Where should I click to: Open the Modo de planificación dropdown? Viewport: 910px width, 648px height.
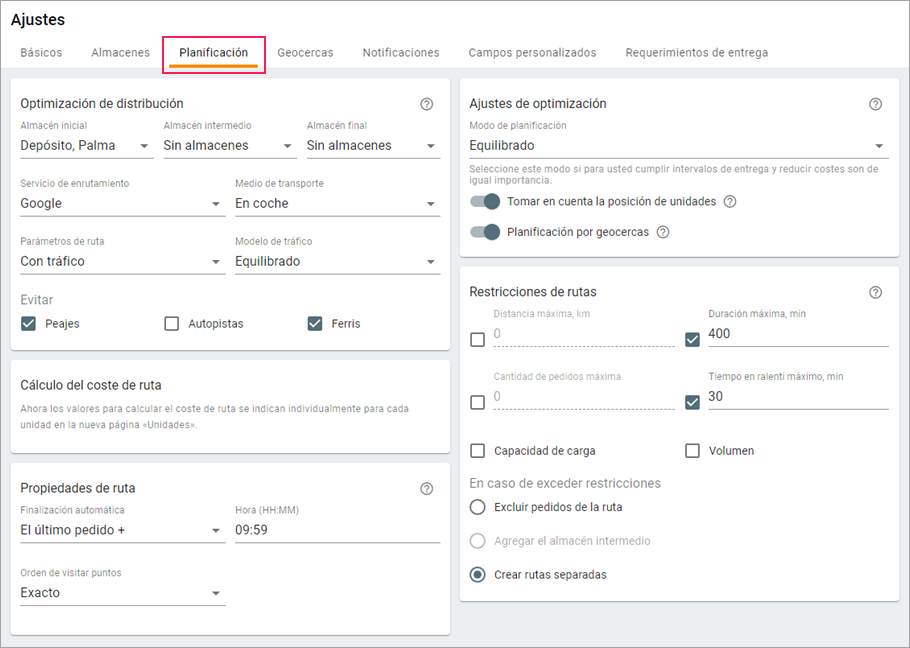tap(678, 146)
